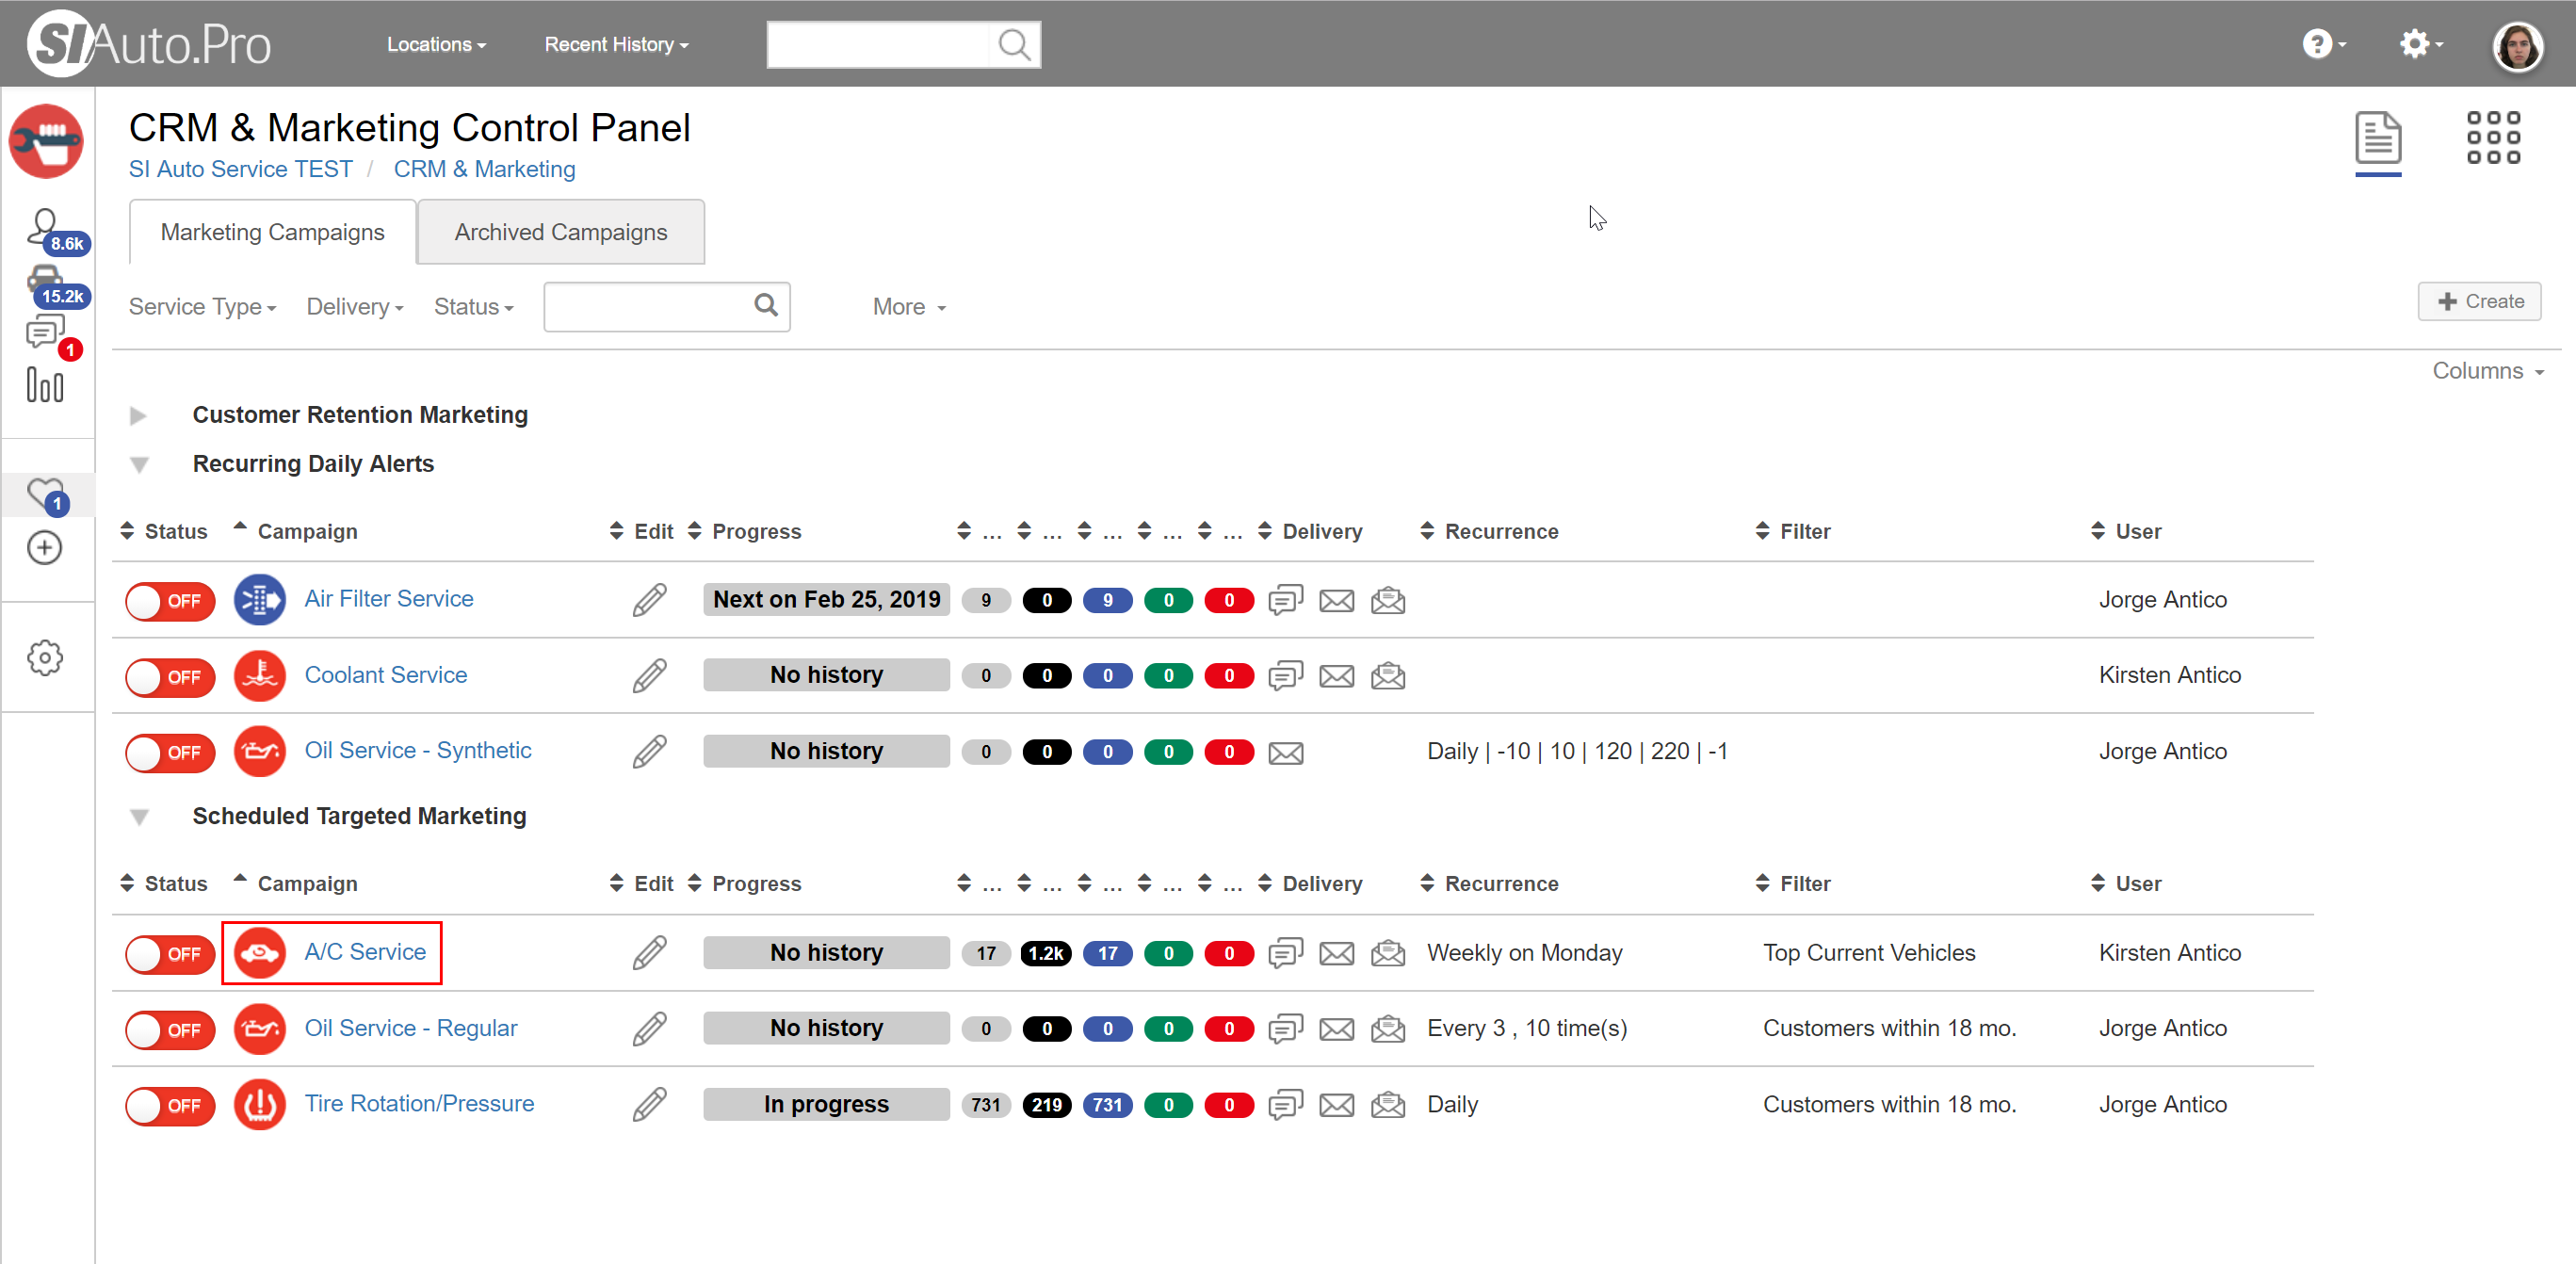Click the plus circle icon in the sidebar
Screen dimensions: 2576x1264
click(45, 548)
